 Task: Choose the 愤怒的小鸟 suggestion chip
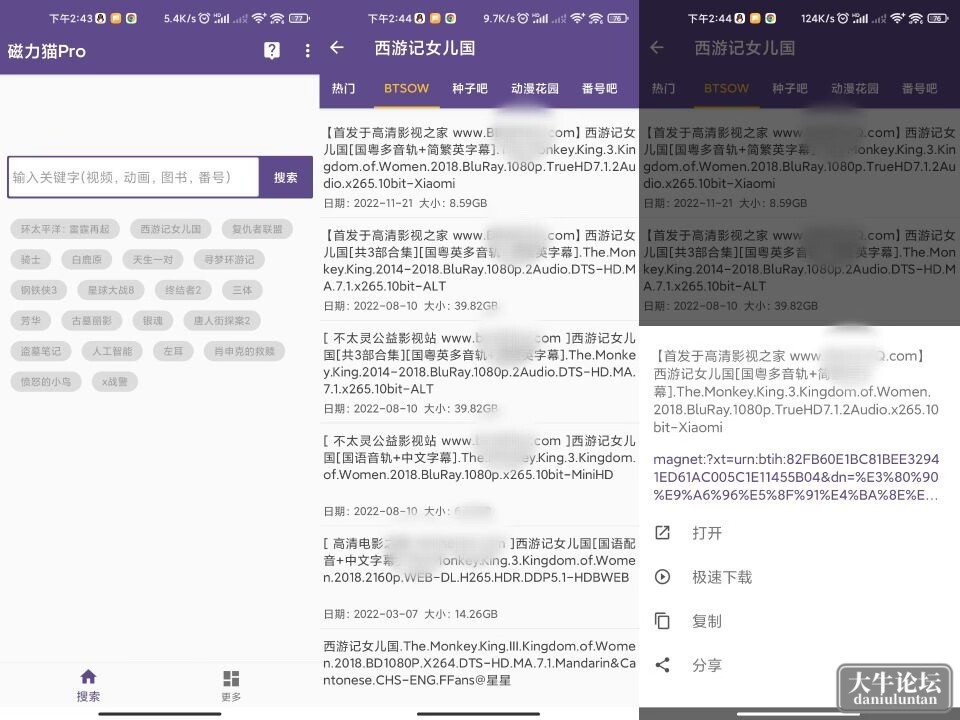tap(46, 381)
